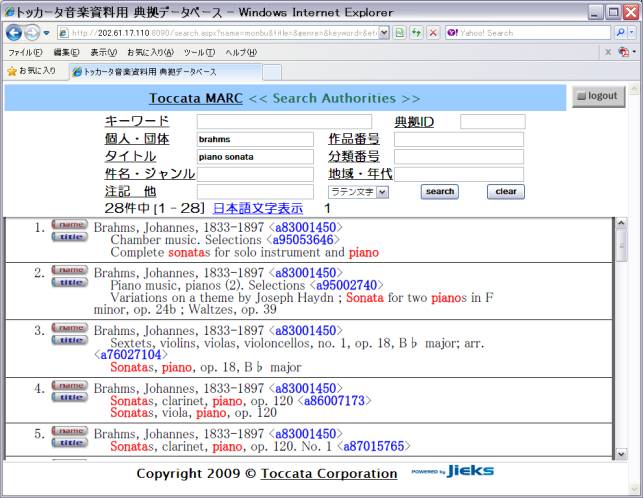The width and height of the screenshot is (643, 498).
Task: Click the title button in result 4
Action: [x=69, y=397]
